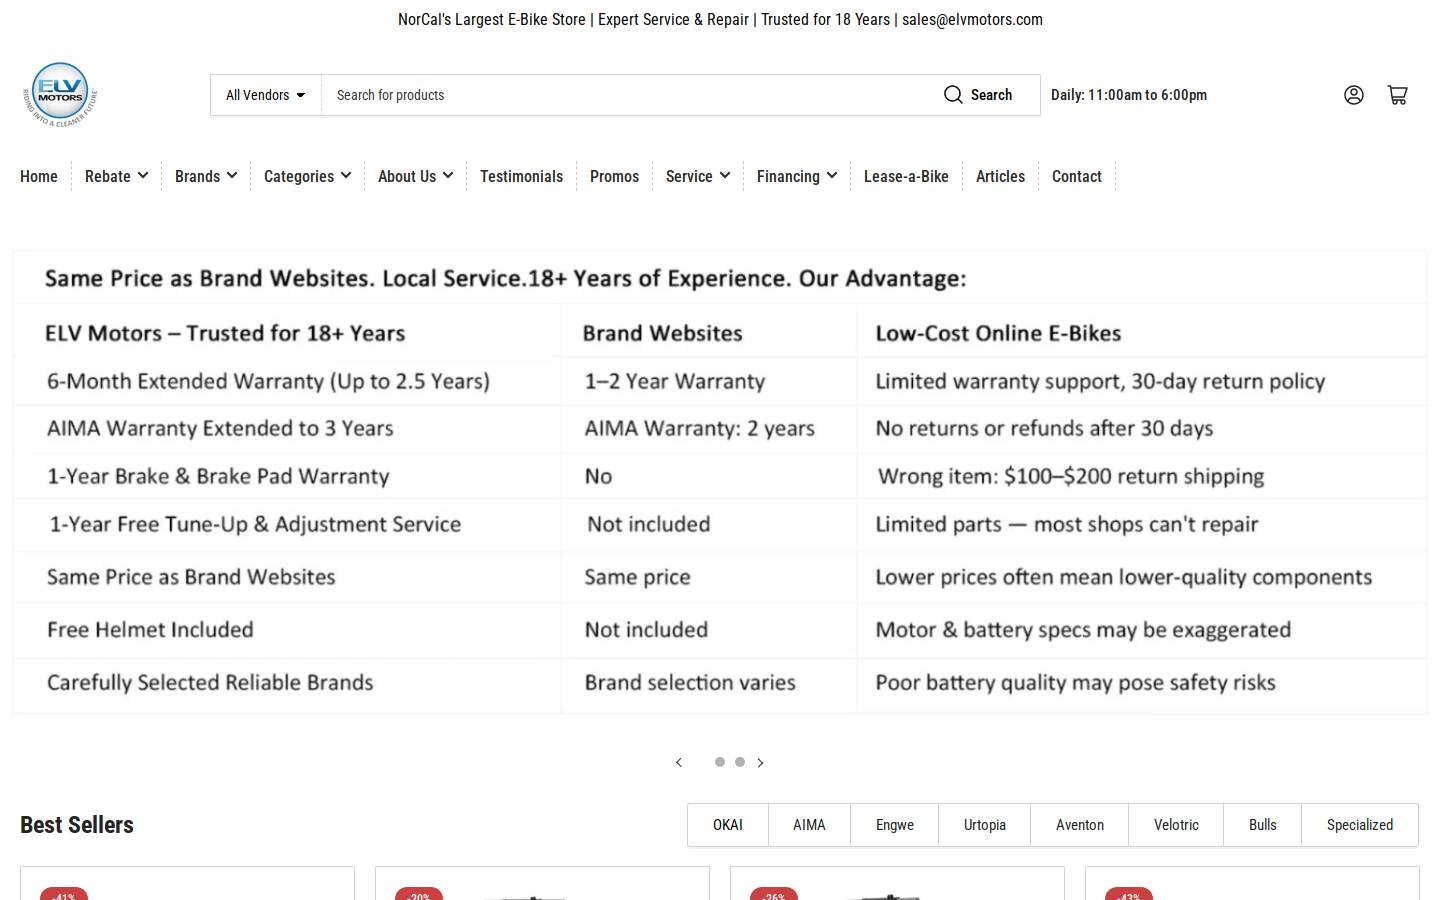Open the user account icon
Viewport: 1440px width, 900px height.
(1354, 95)
